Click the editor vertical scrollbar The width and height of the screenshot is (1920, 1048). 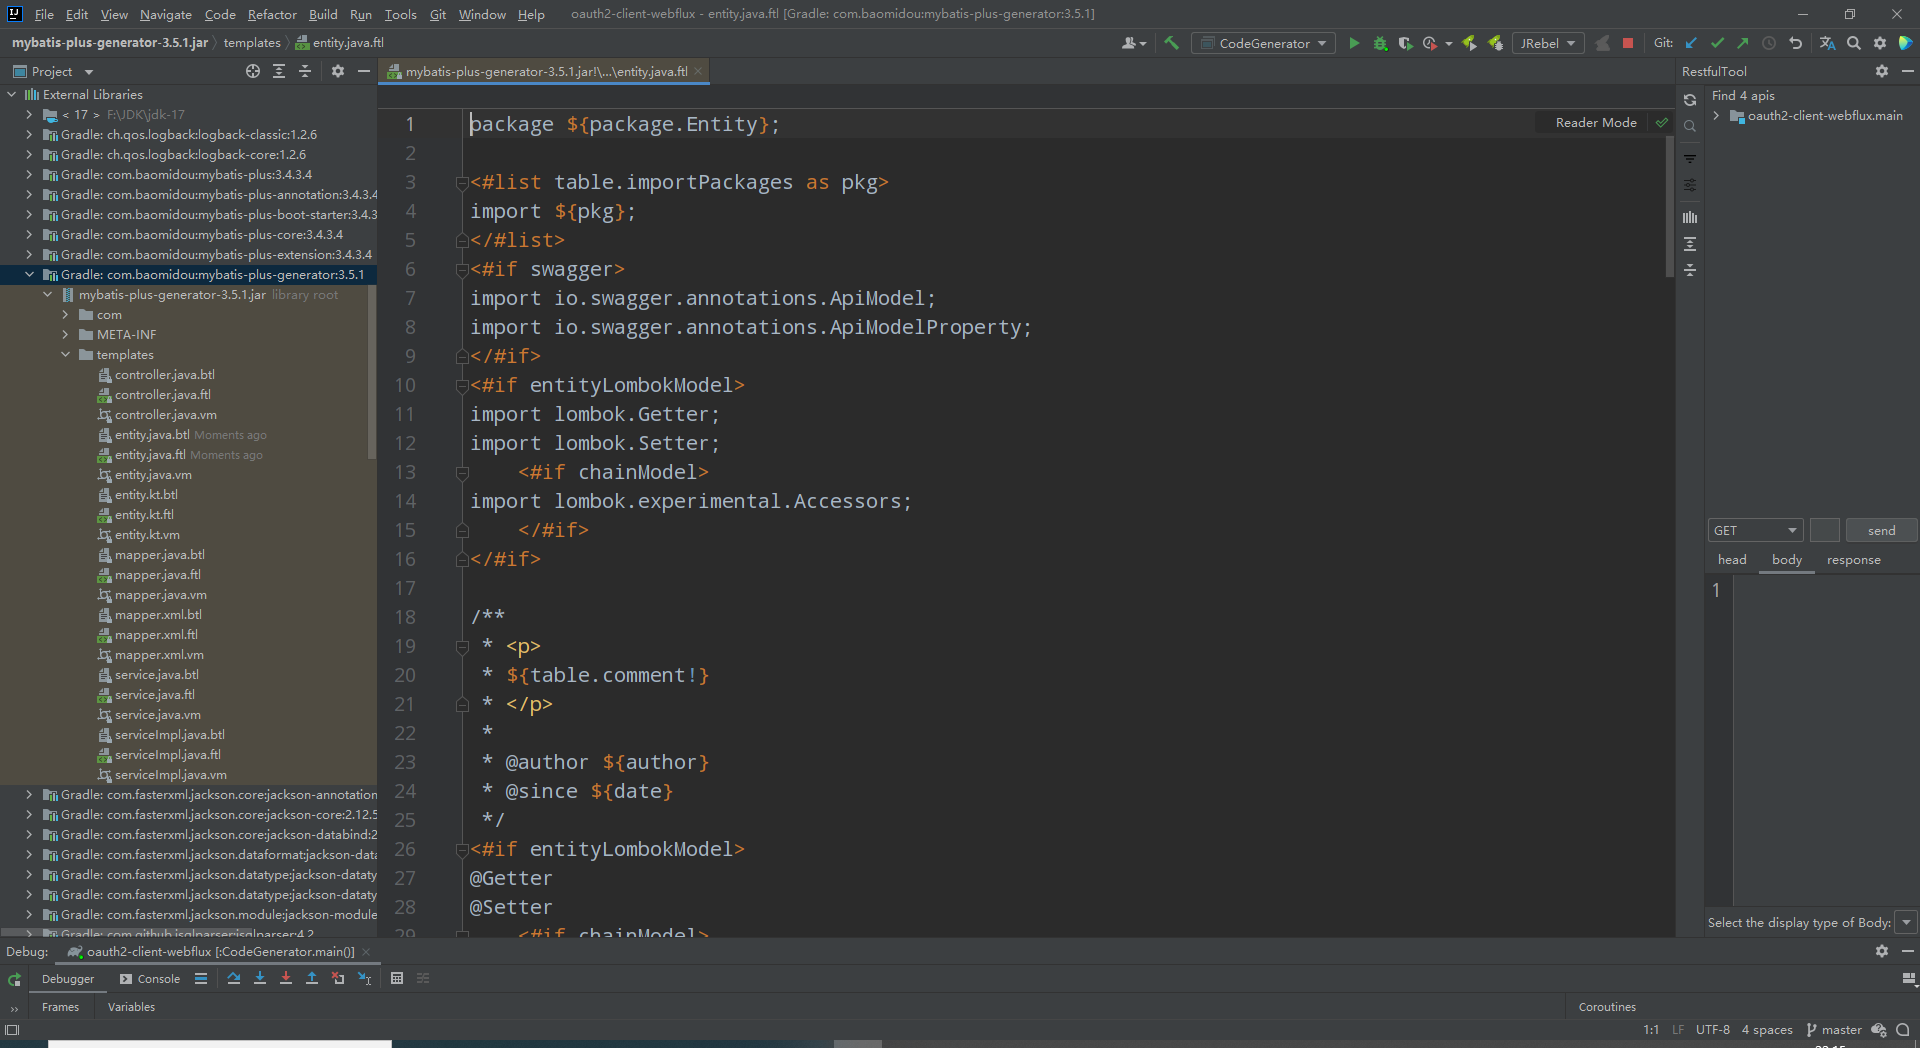coord(1669,208)
